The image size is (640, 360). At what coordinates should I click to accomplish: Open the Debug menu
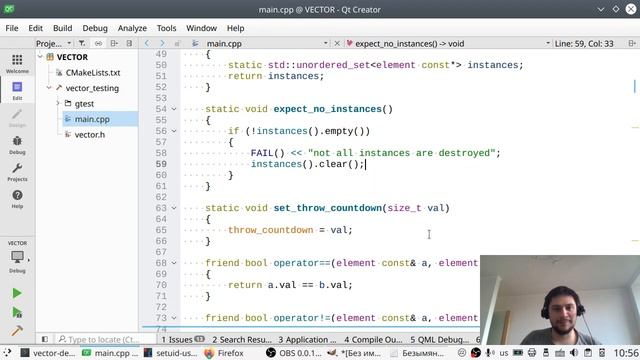click(95, 28)
